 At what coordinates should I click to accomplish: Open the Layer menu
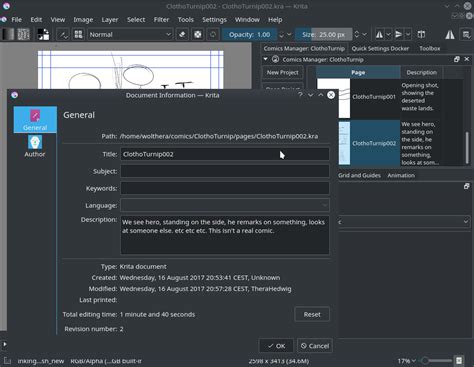click(110, 20)
